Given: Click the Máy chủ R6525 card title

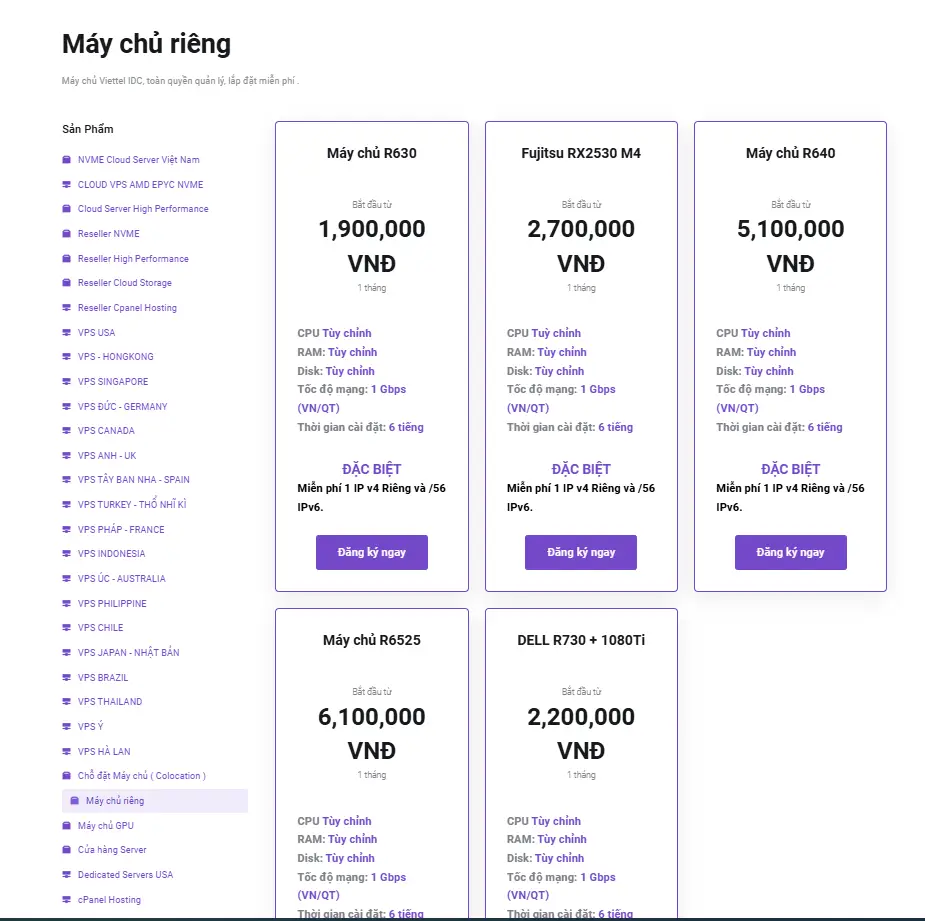Looking at the screenshot, I should [372, 640].
